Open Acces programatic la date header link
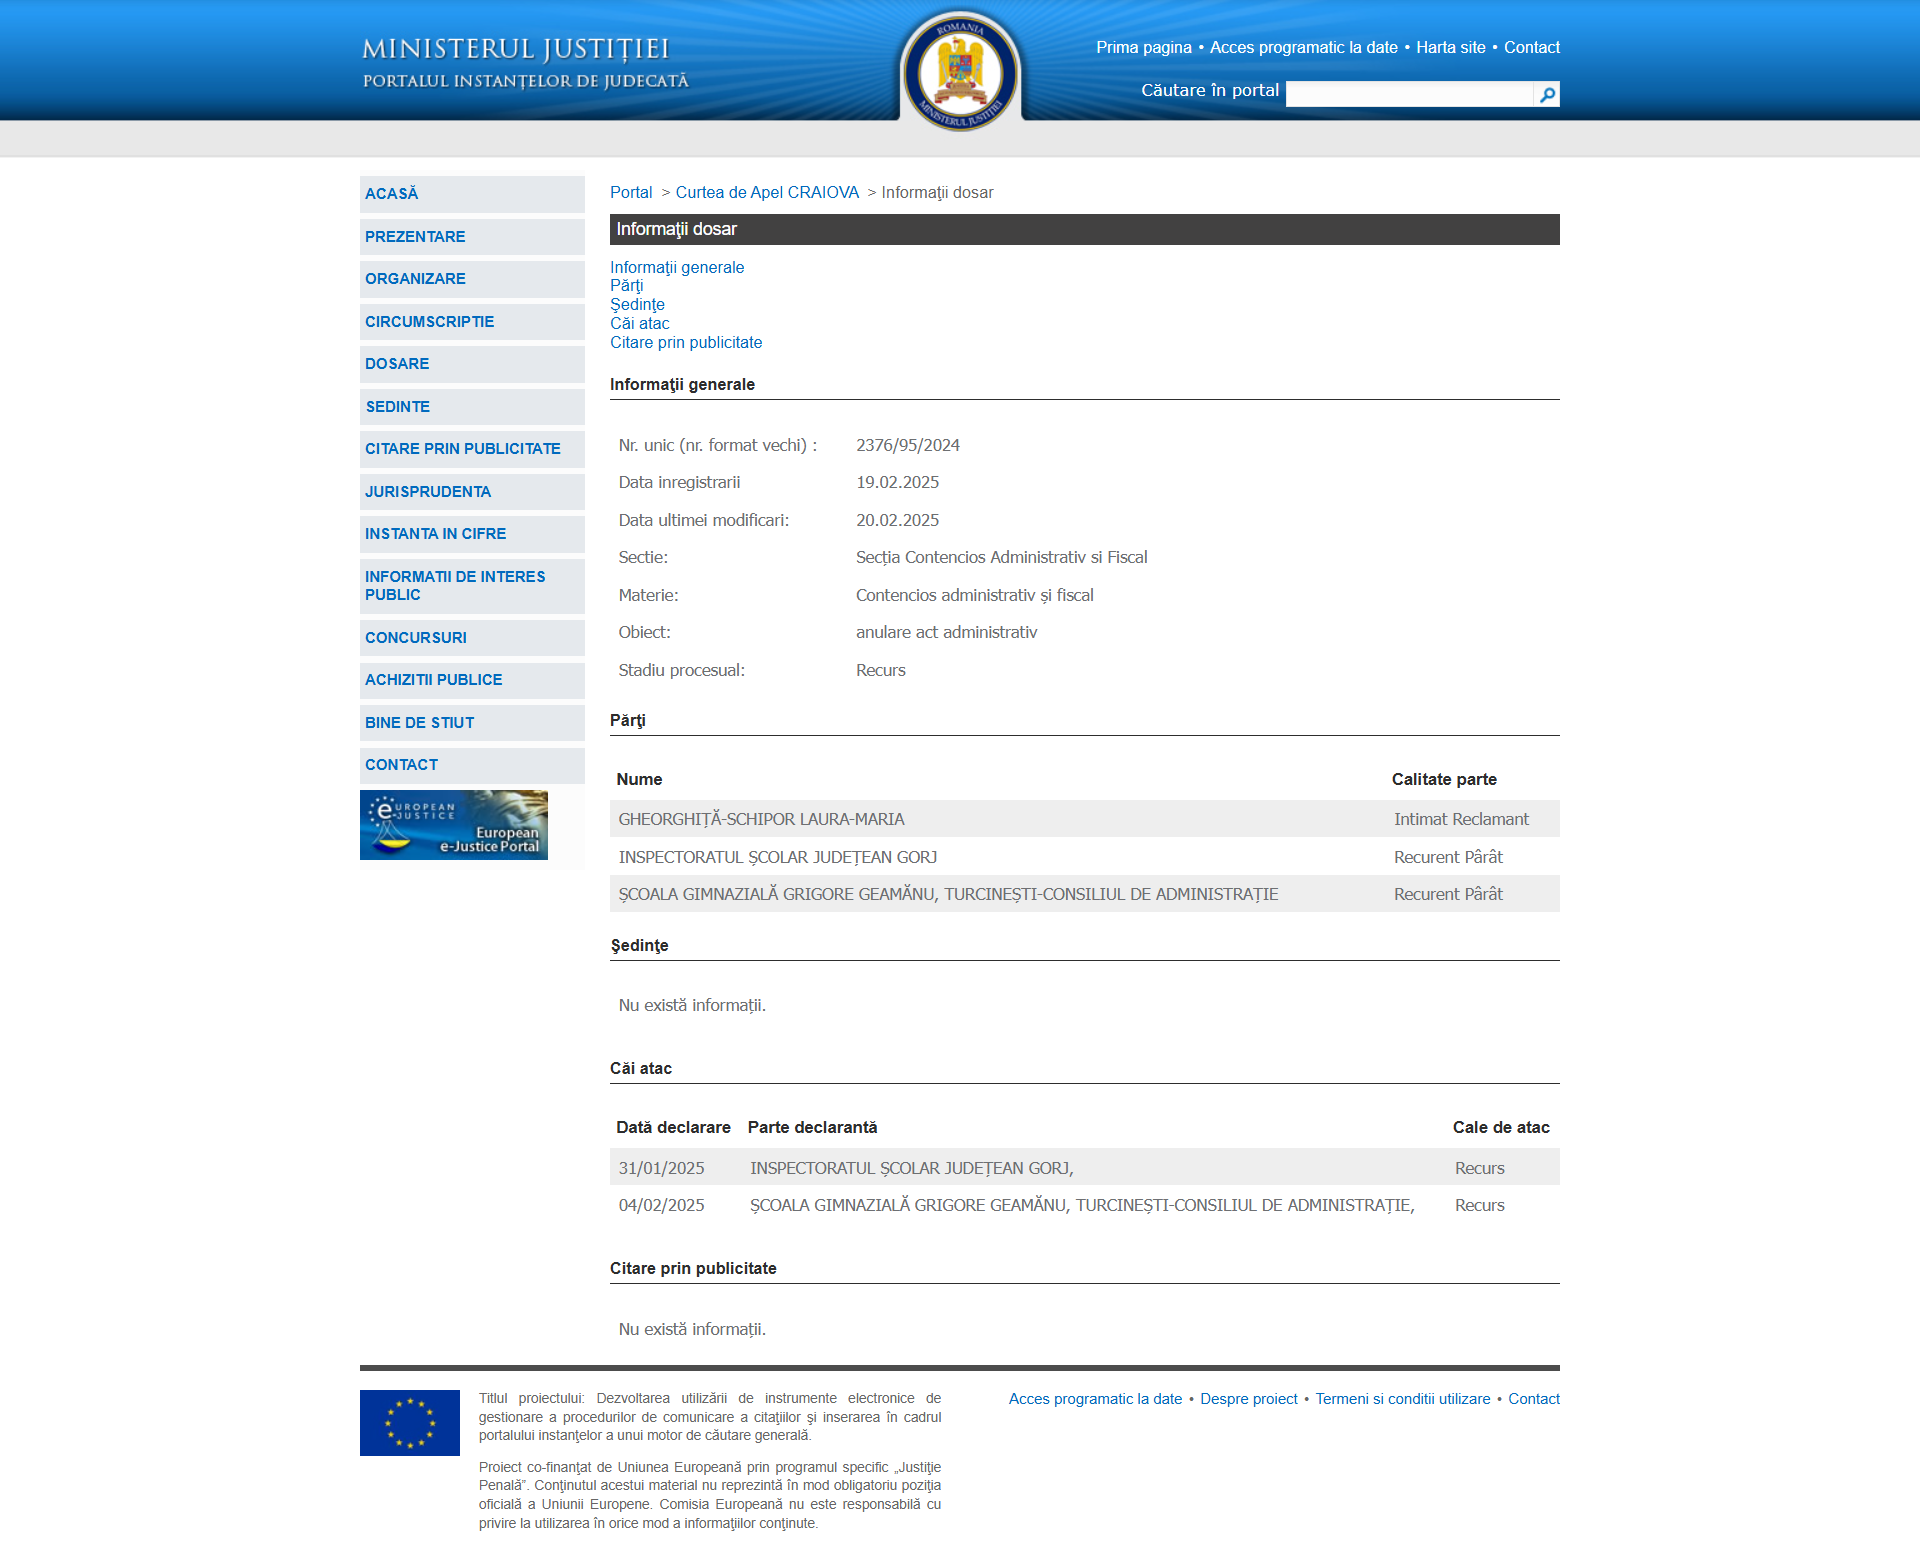The width and height of the screenshot is (1920, 1546). pos(1303,47)
